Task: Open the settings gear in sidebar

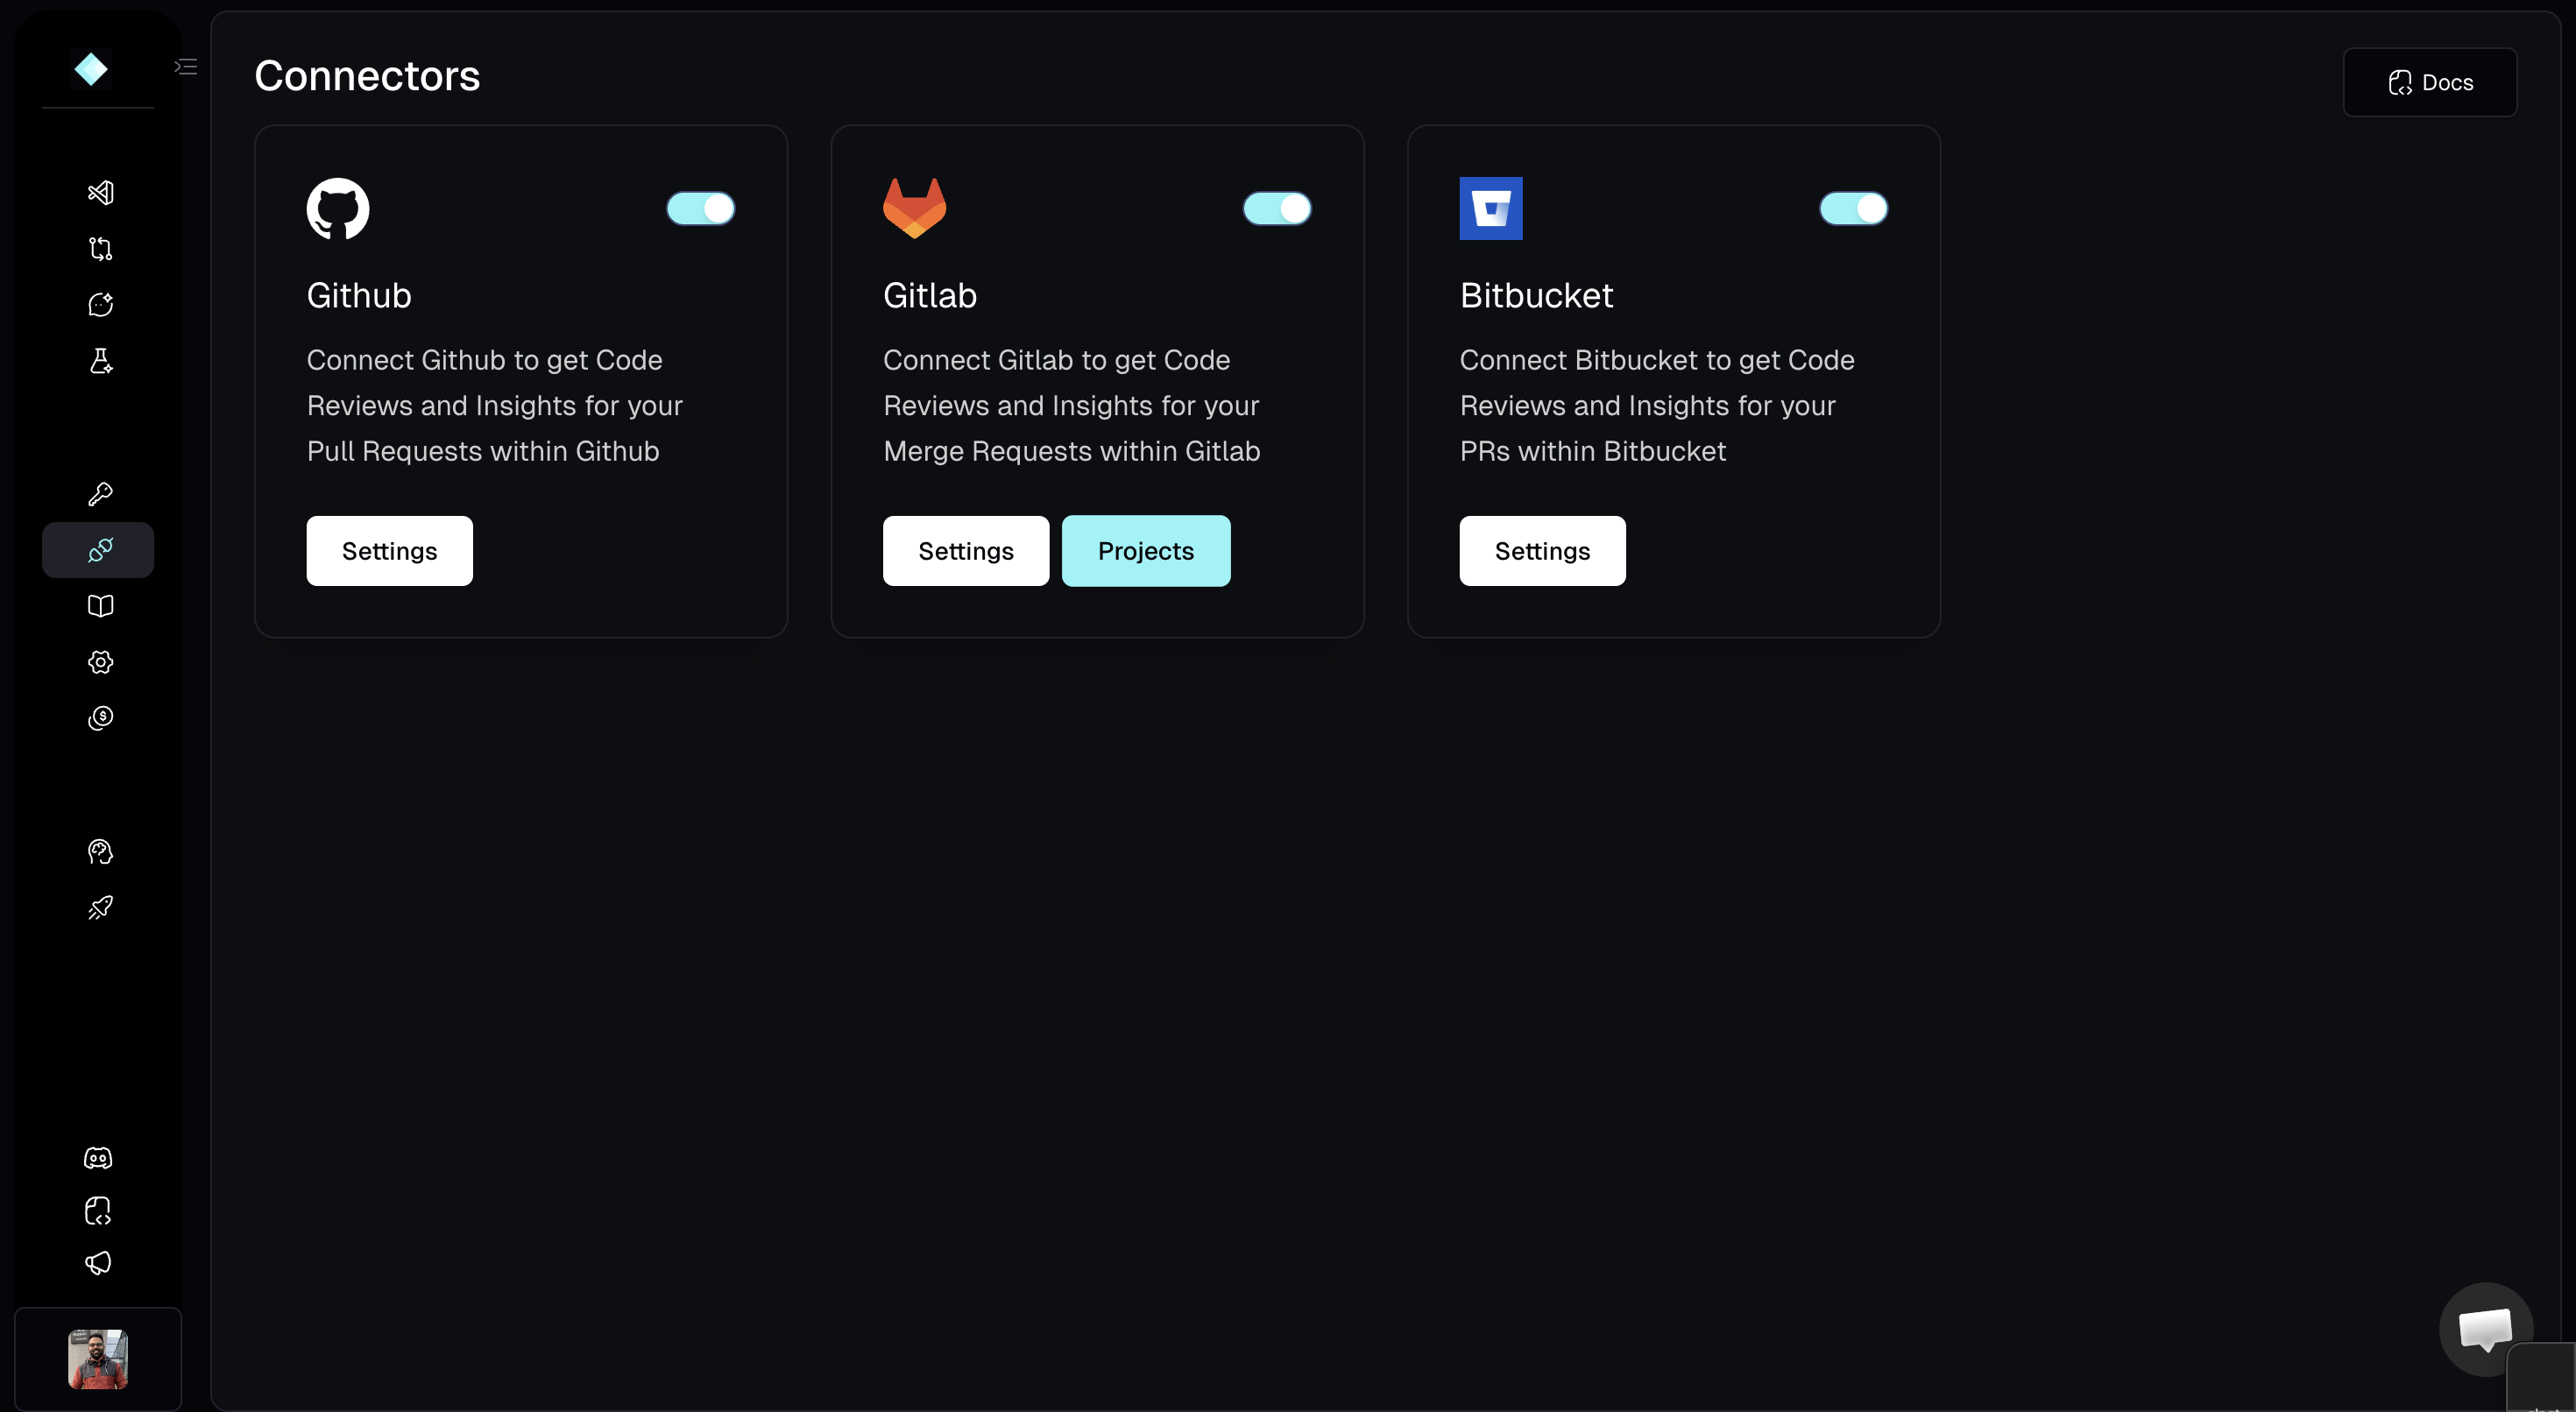Action: (99, 662)
